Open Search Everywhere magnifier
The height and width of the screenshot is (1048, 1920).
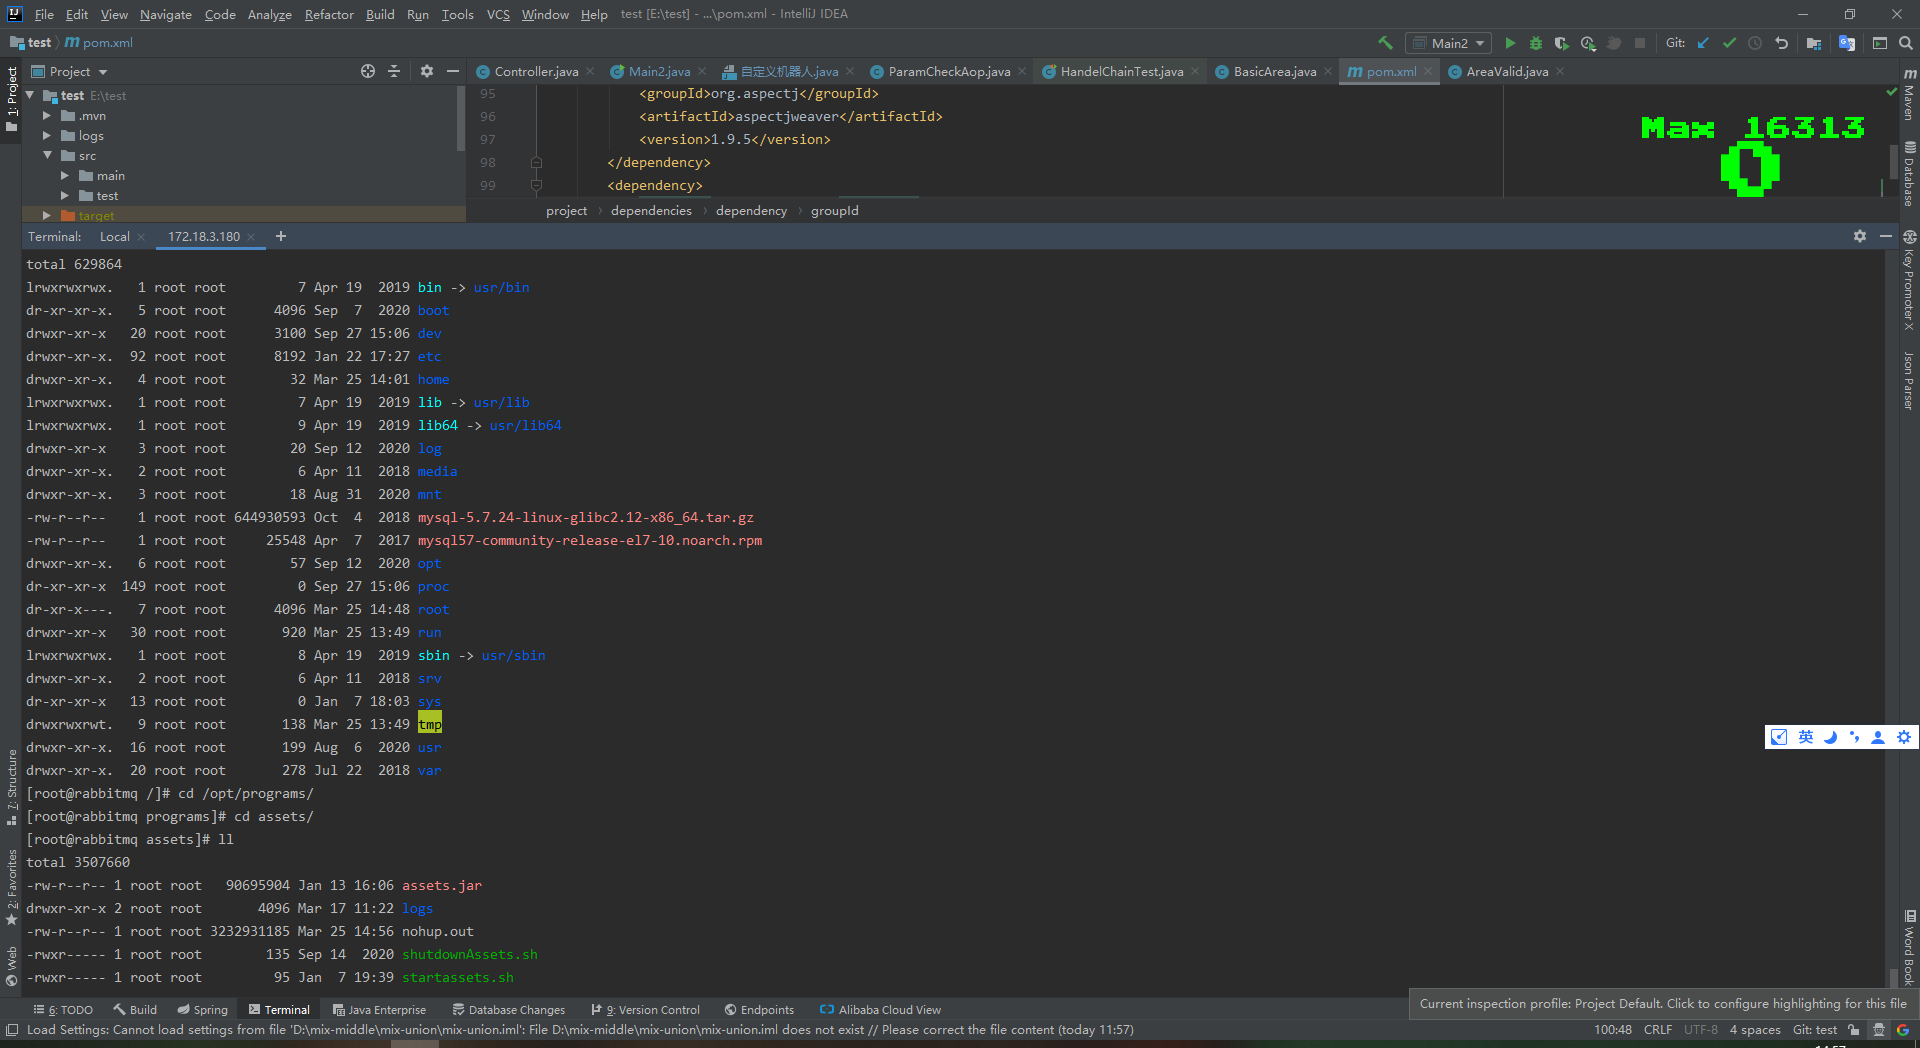(x=1906, y=43)
